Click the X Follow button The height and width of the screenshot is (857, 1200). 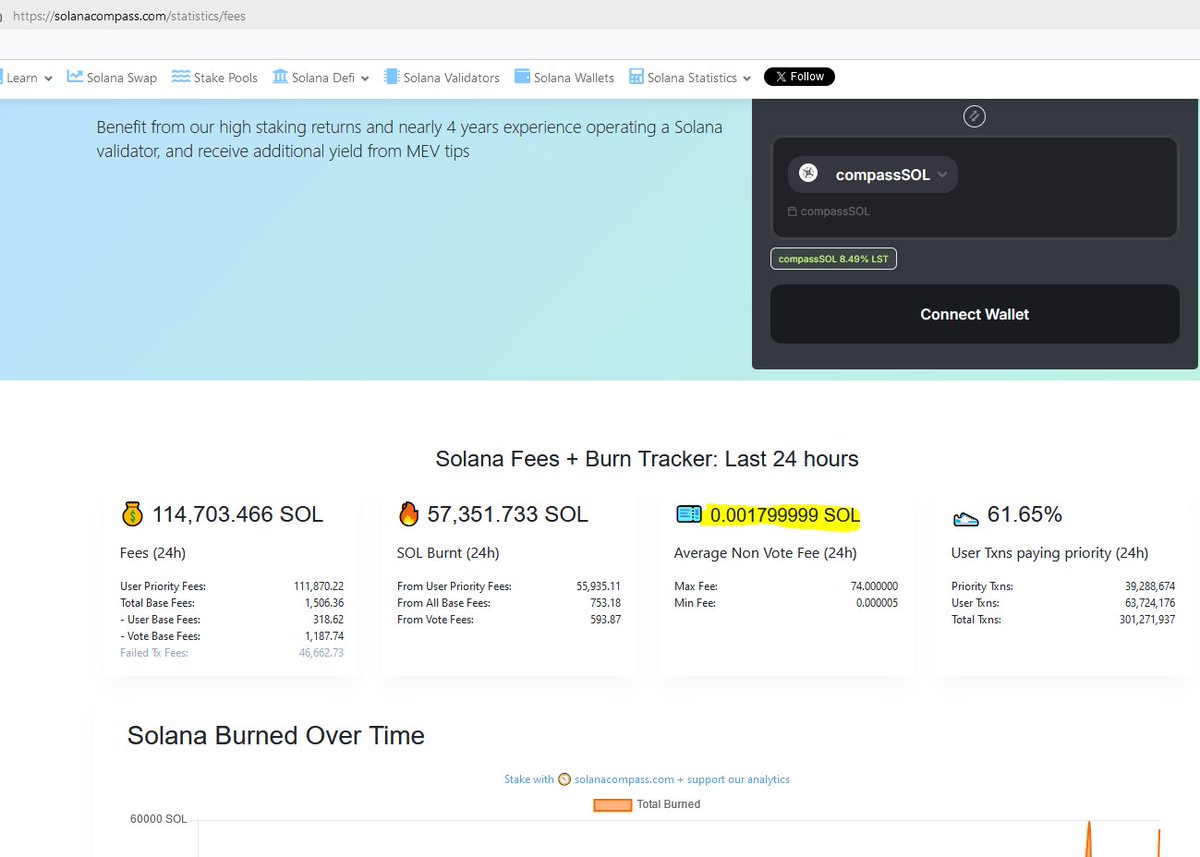click(x=799, y=77)
